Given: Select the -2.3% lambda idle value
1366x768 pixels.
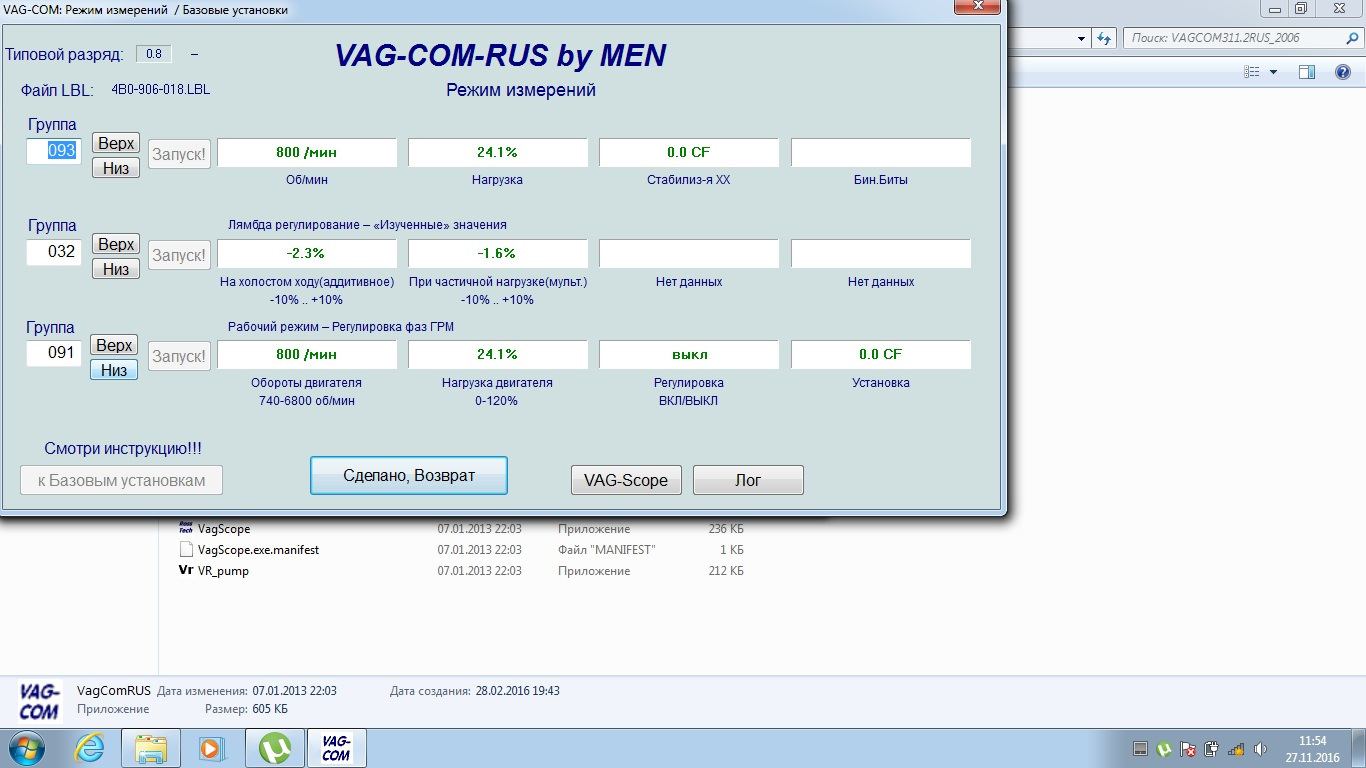Looking at the screenshot, I should [x=307, y=254].
